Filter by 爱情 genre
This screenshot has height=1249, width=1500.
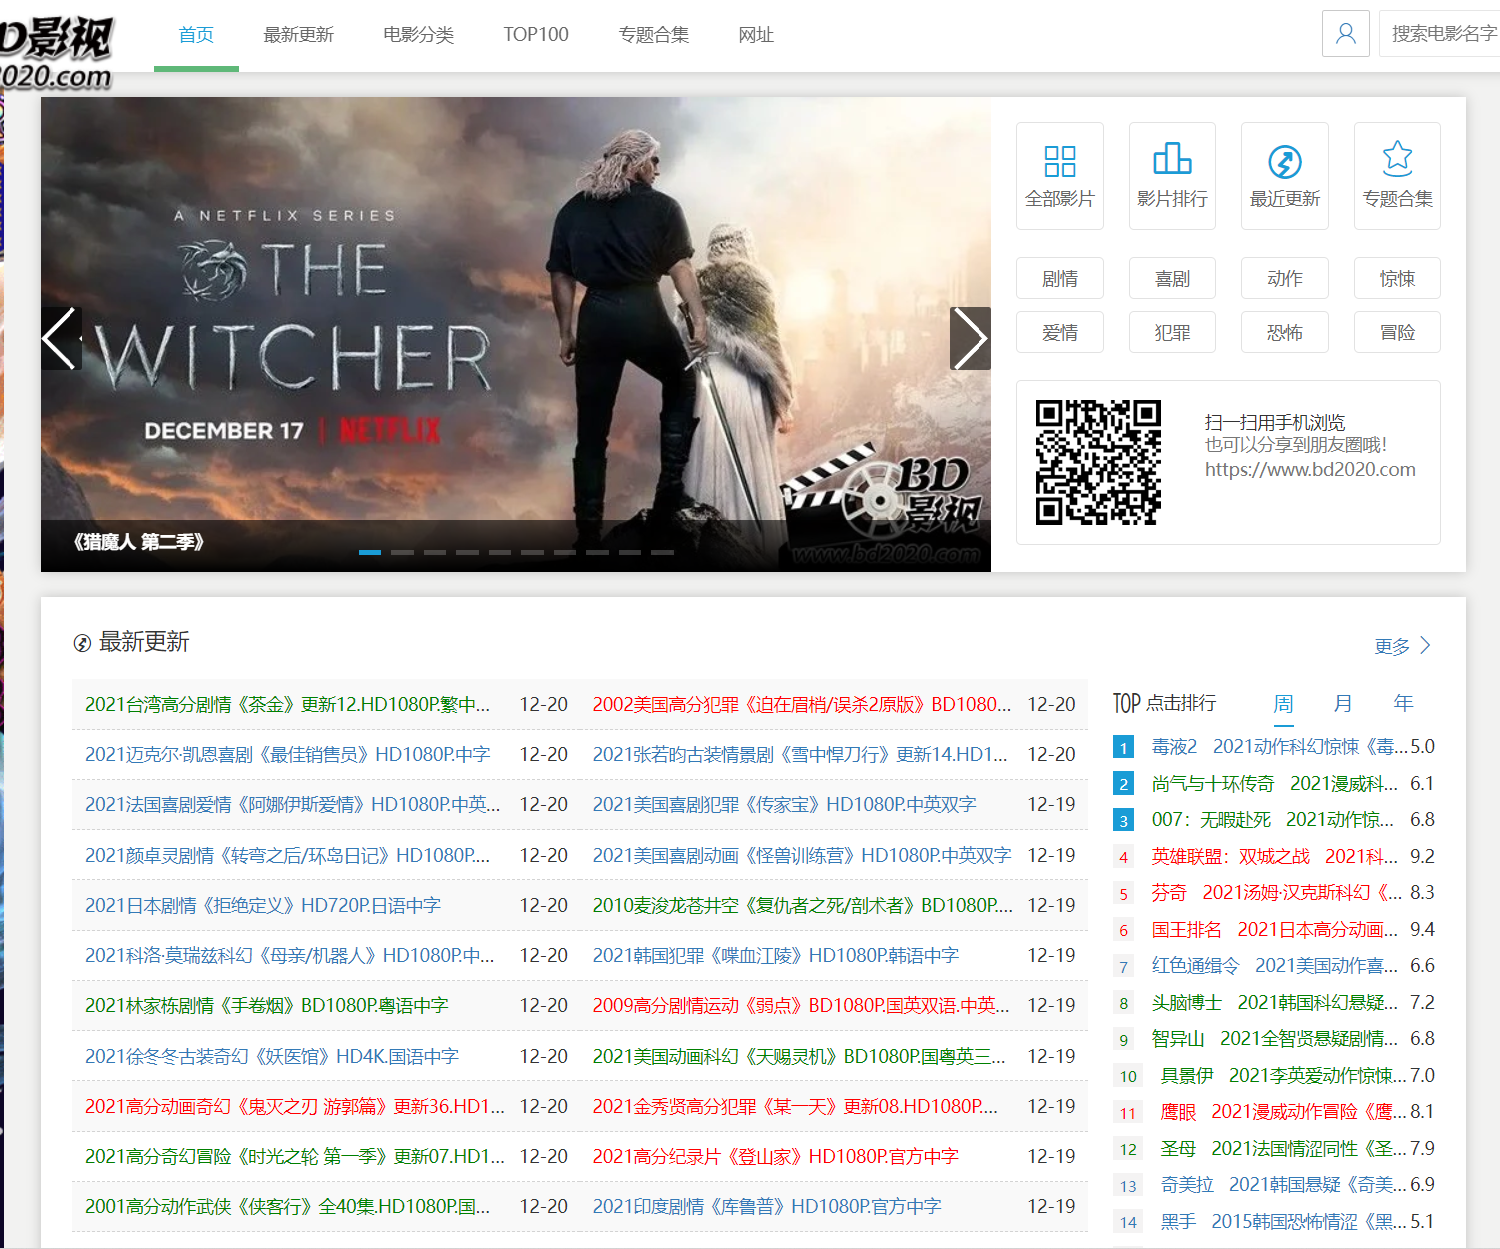[1059, 332]
